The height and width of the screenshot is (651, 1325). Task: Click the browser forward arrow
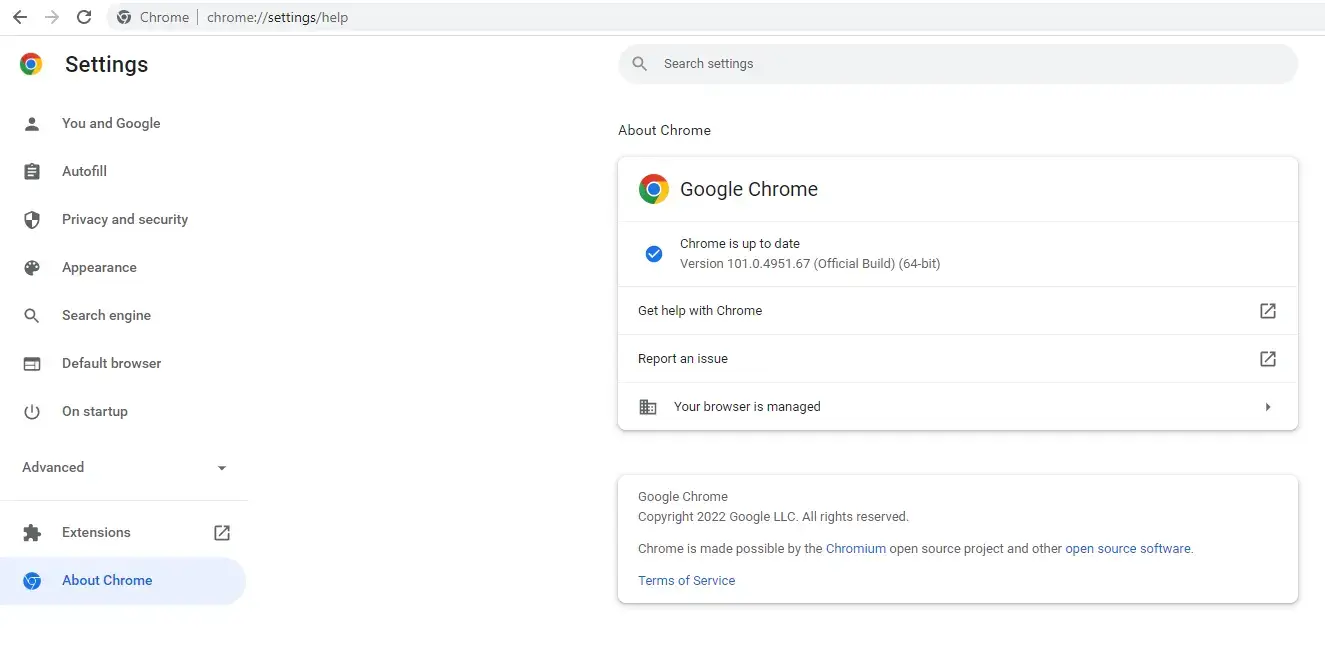[52, 17]
